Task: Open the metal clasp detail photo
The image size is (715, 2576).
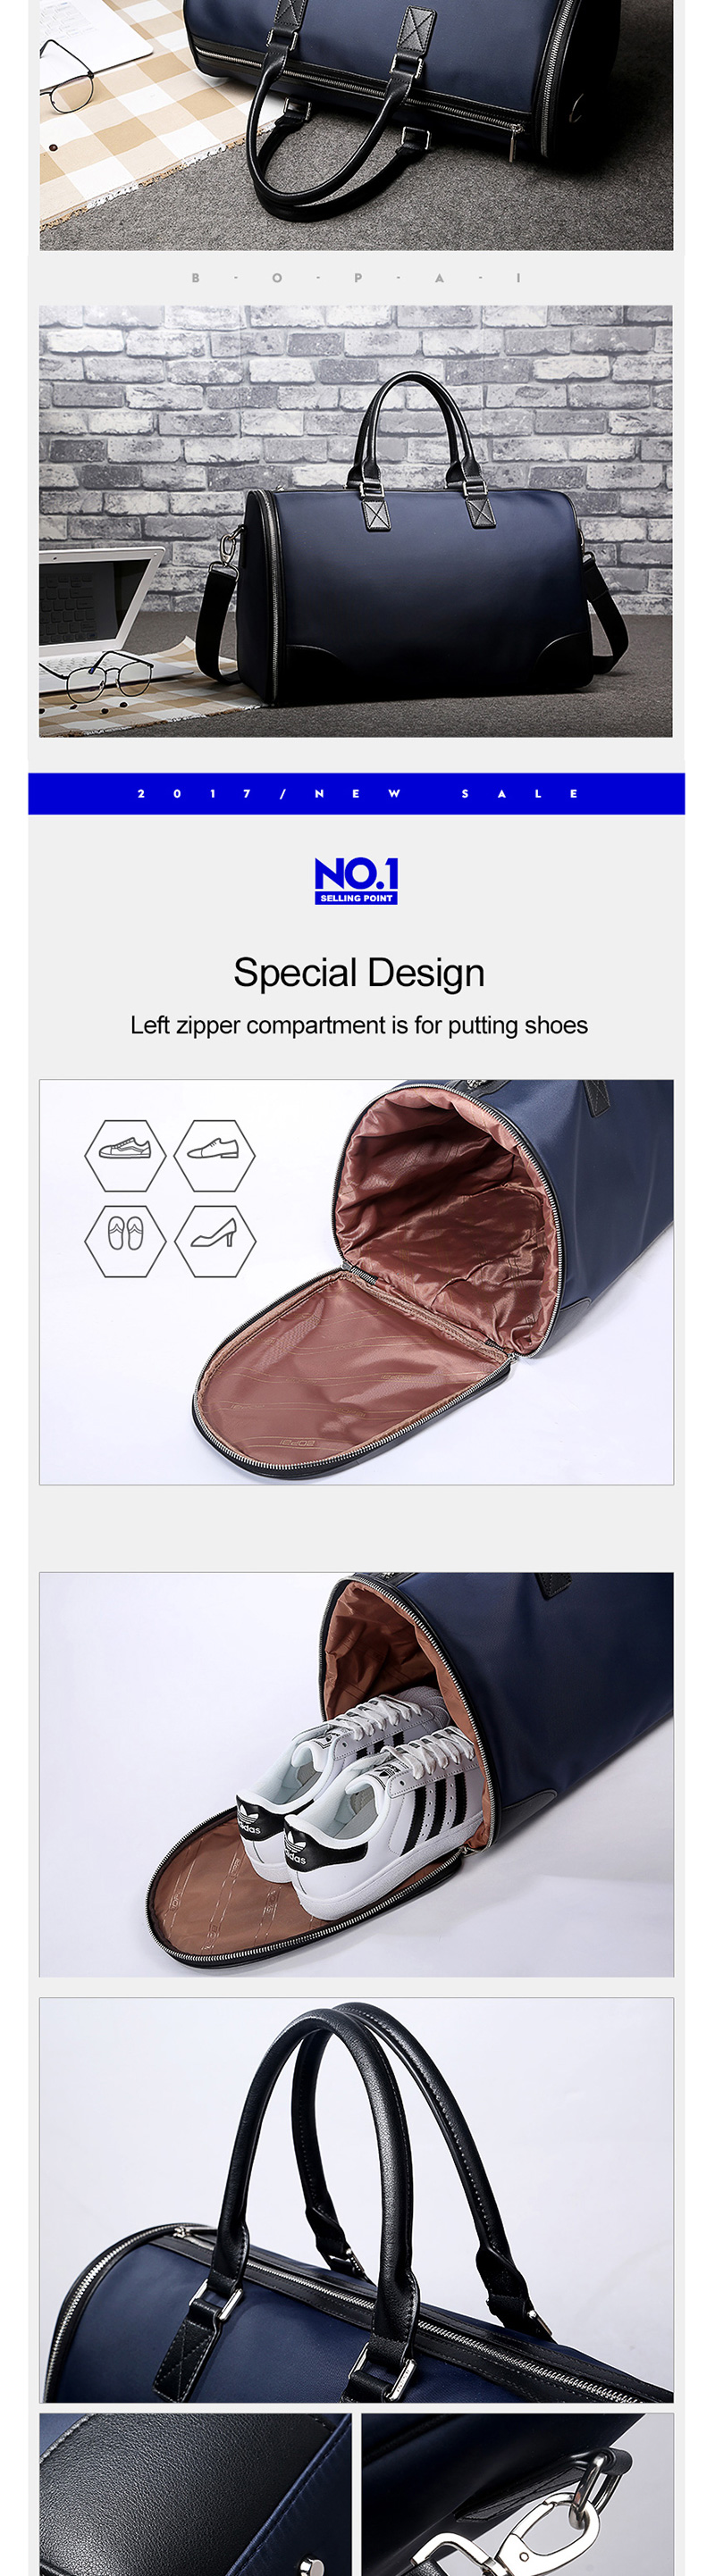Action: pos(518,2494)
